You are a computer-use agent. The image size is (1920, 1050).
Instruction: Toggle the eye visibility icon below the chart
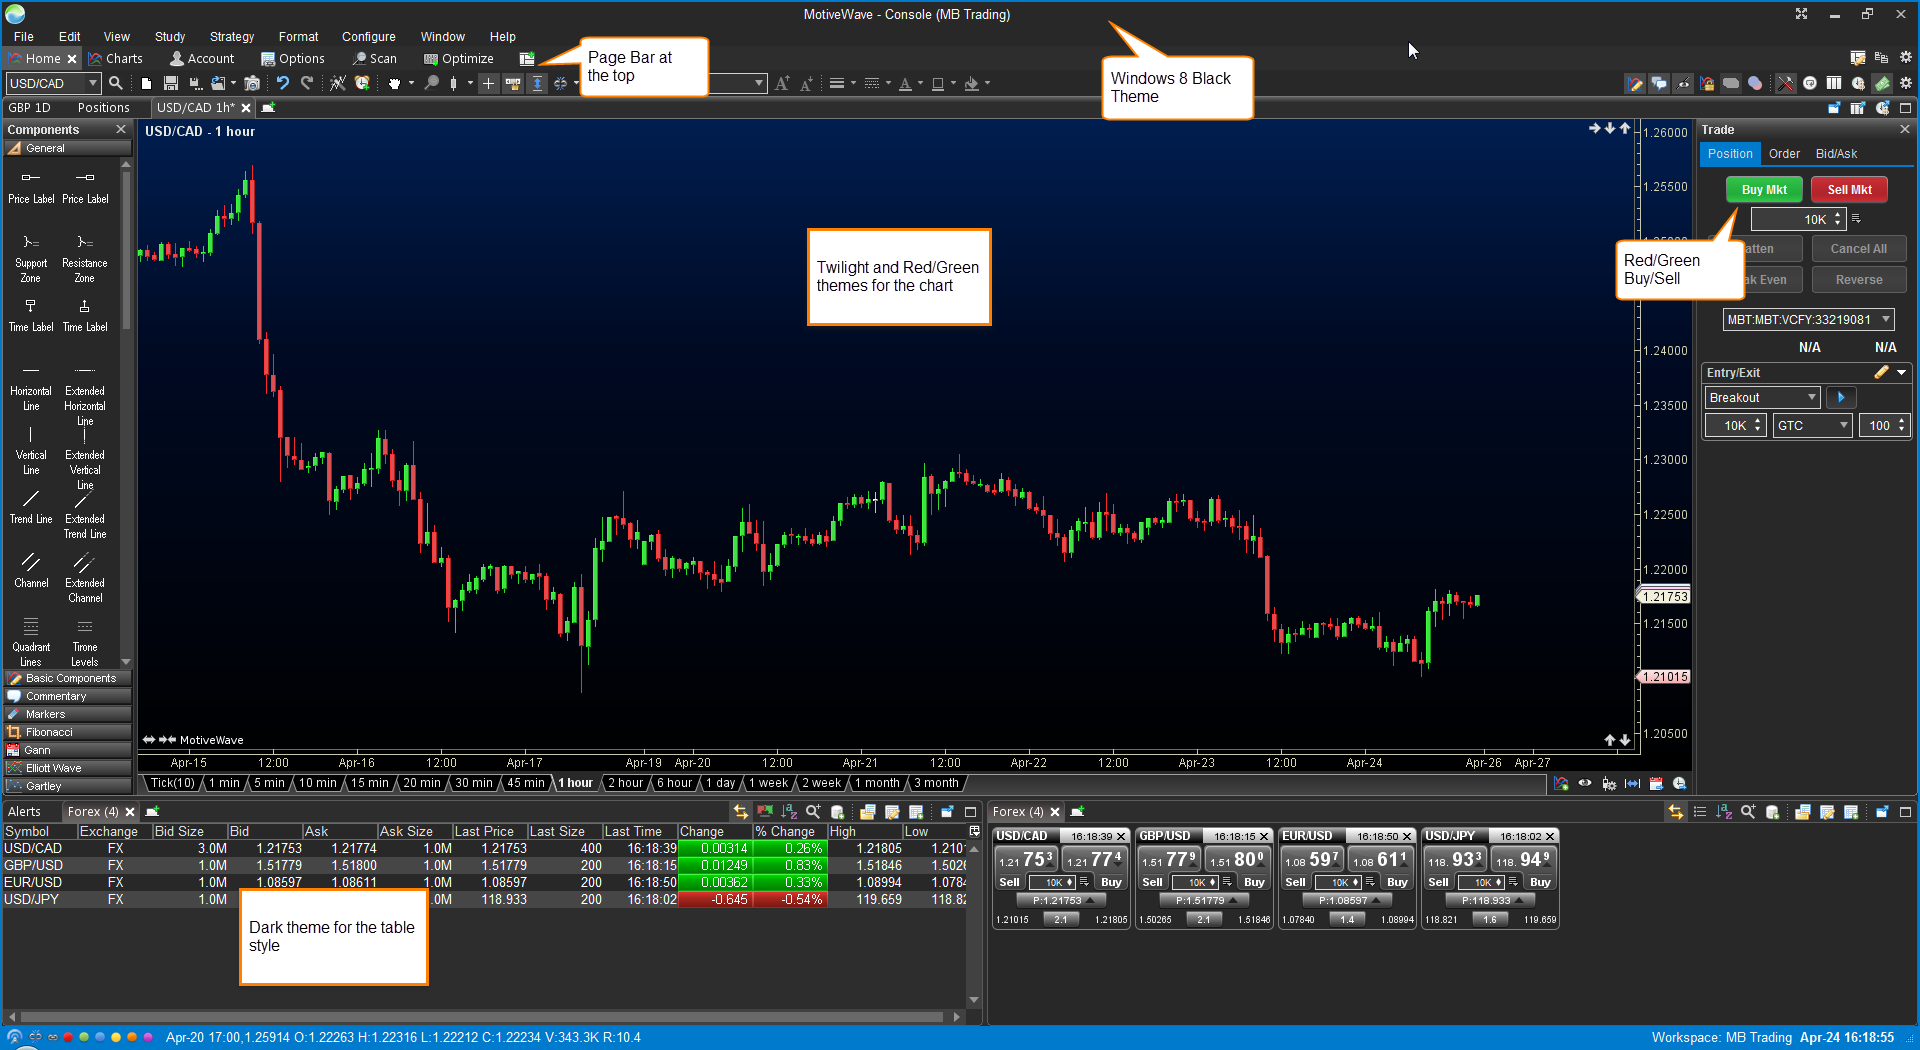point(1585,783)
